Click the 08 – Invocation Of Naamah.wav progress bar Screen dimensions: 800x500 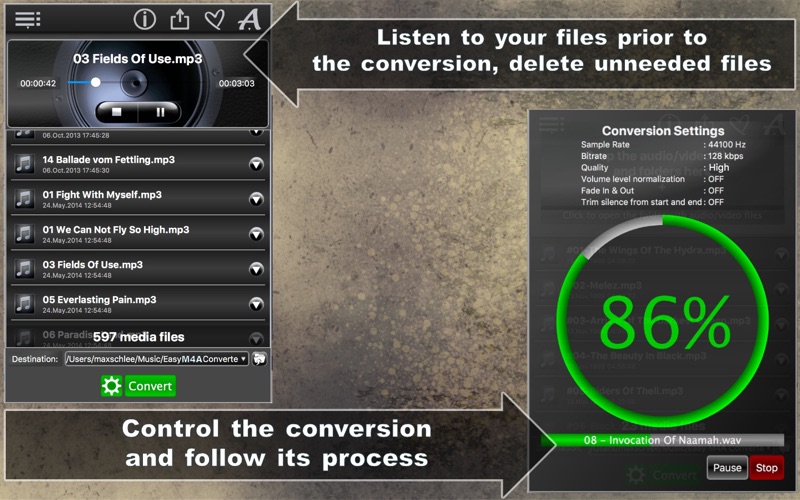pos(663,440)
